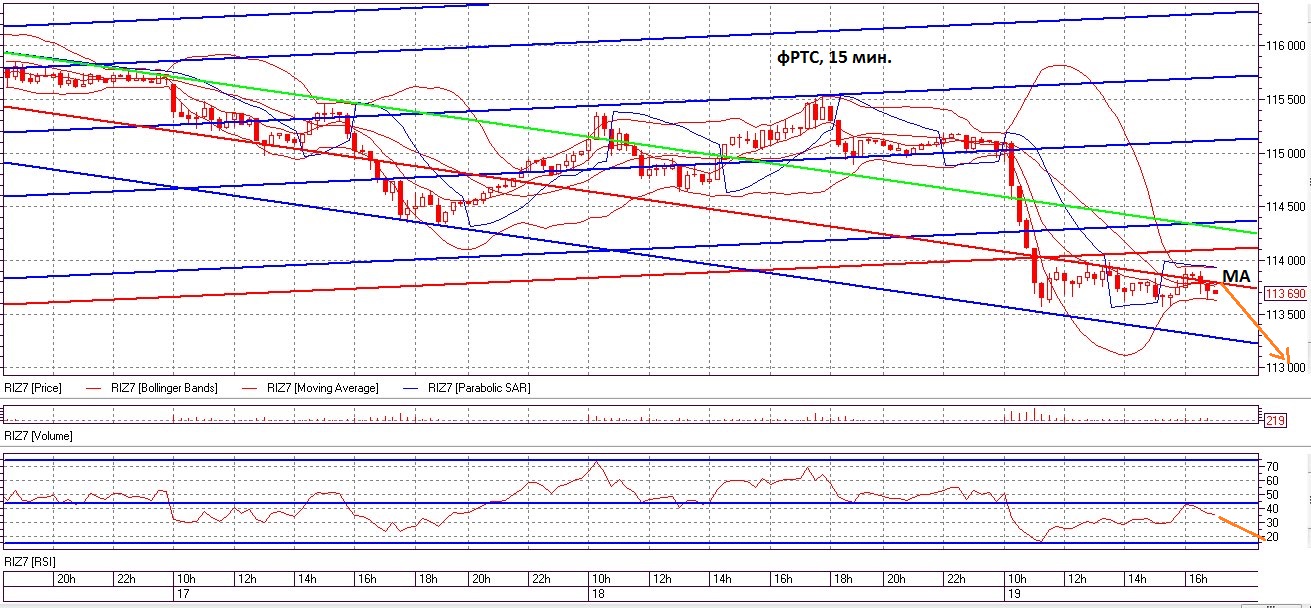Viewport: 1311px width, 608px height.
Task: Click the фРТС, 15 мин. chart title
Action: click(x=835, y=58)
